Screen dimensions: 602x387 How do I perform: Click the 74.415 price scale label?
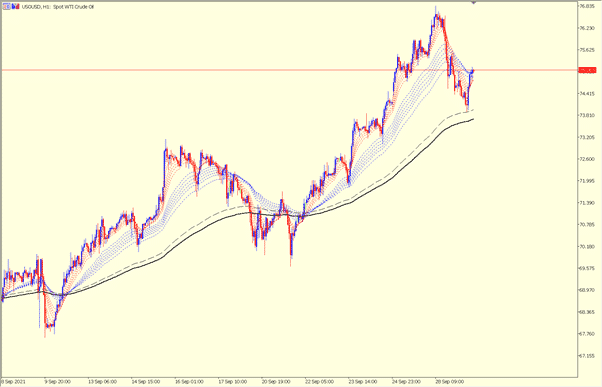587,94
